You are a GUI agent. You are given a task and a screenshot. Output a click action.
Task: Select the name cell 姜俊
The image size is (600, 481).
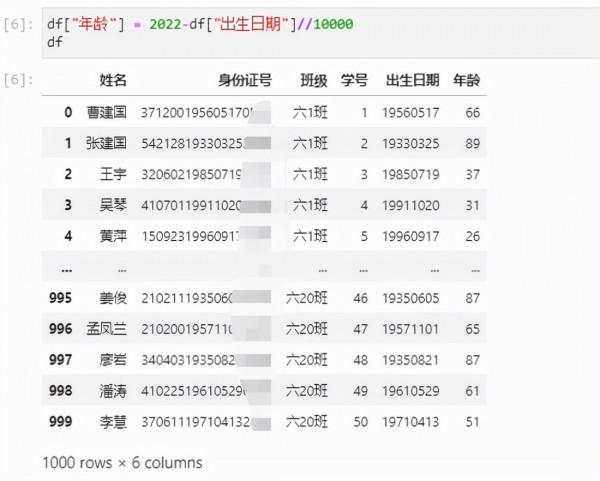(x=113, y=298)
